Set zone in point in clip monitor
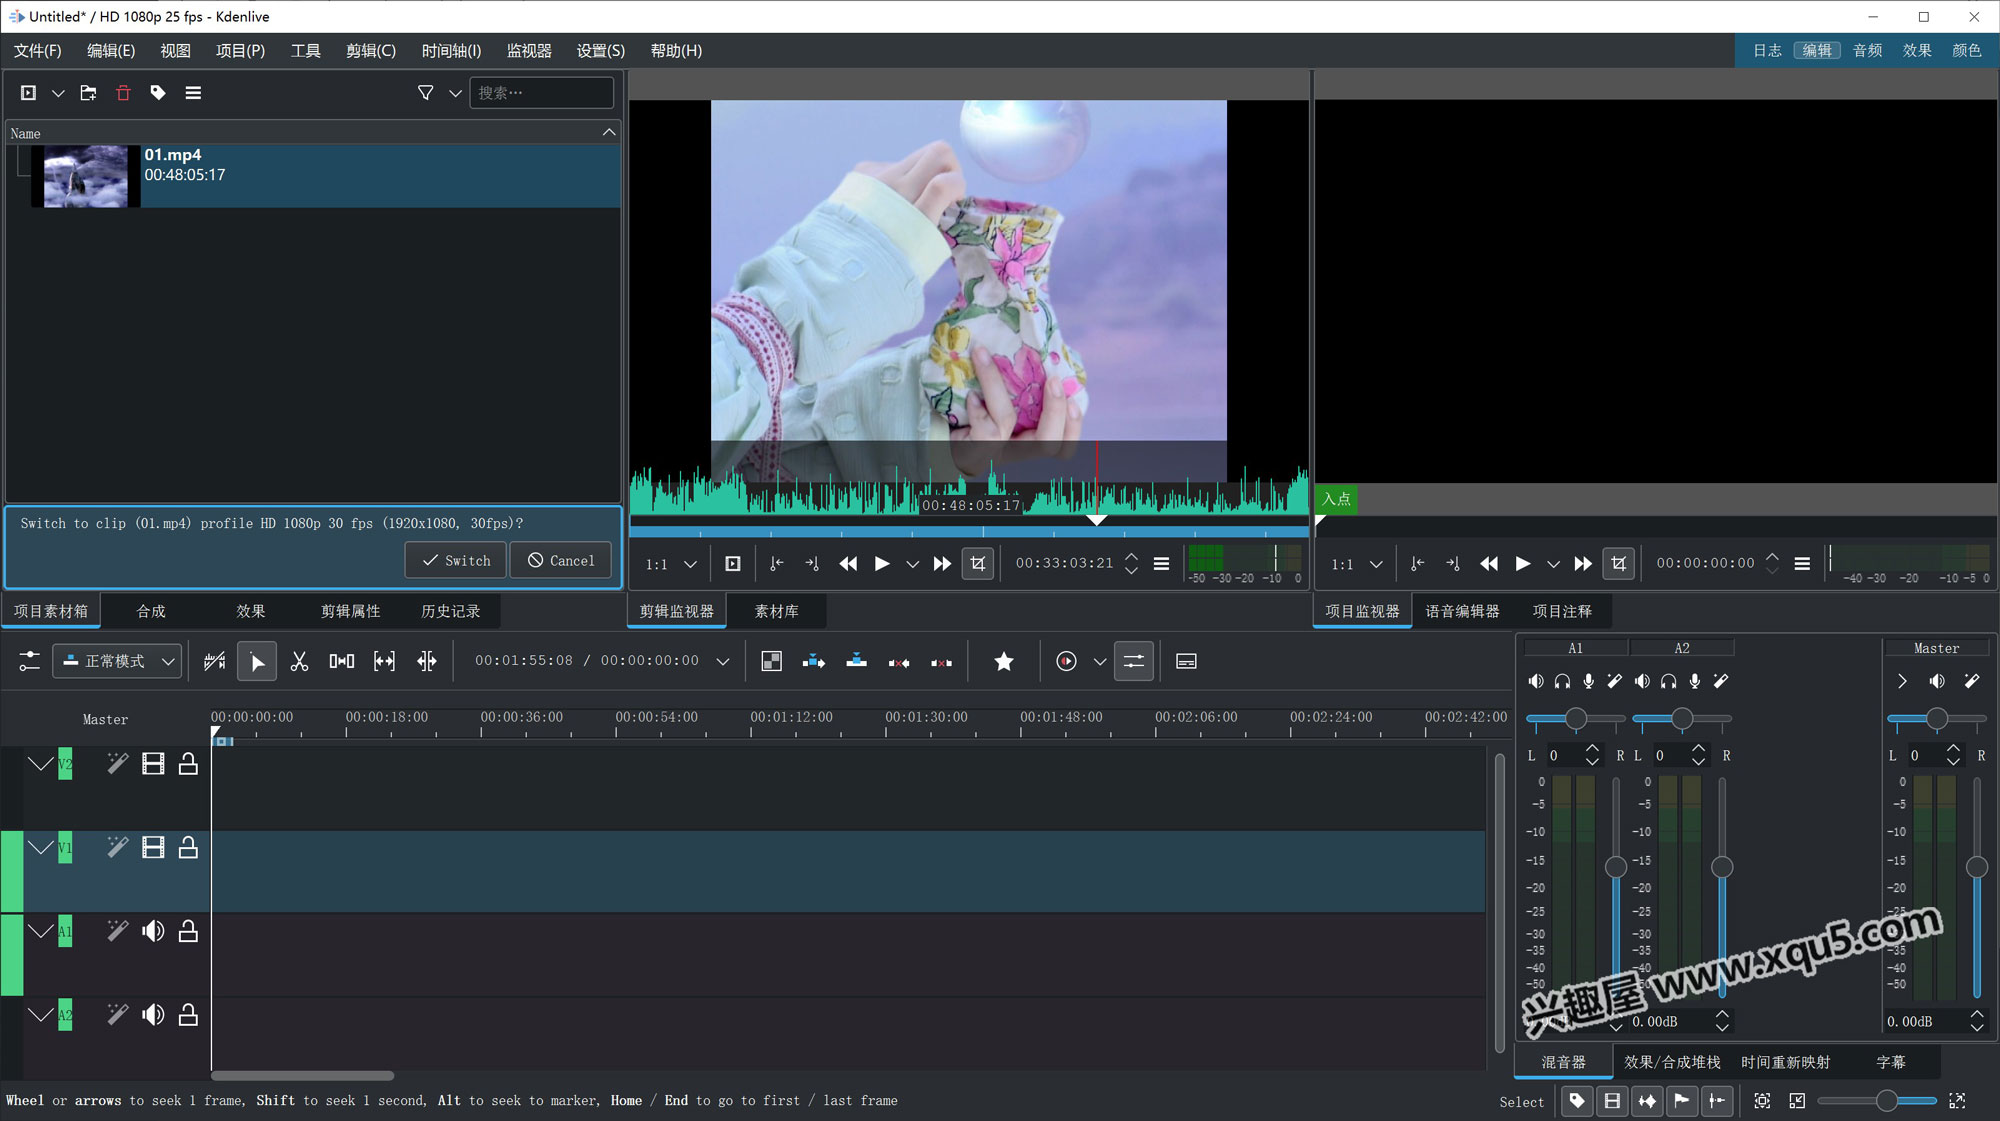2000x1121 pixels. pos(776,564)
